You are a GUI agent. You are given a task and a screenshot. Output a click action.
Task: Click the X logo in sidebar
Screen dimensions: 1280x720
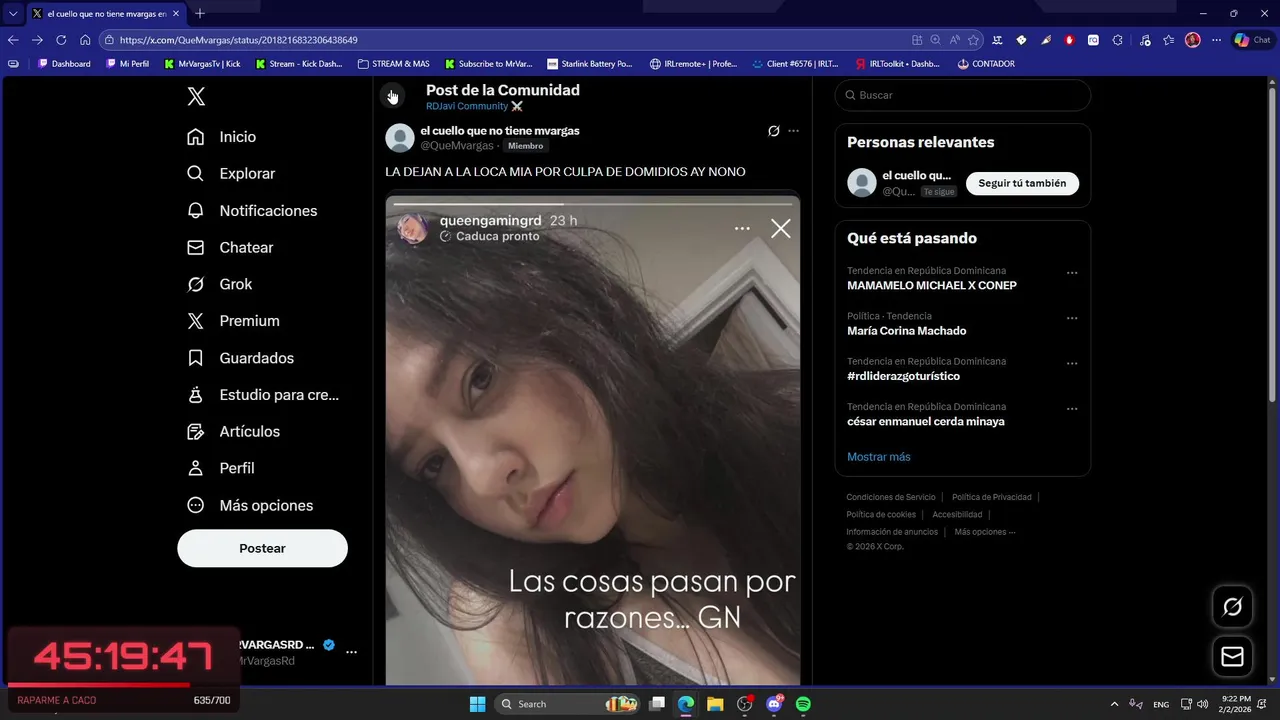pyautogui.click(x=196, y=96)
